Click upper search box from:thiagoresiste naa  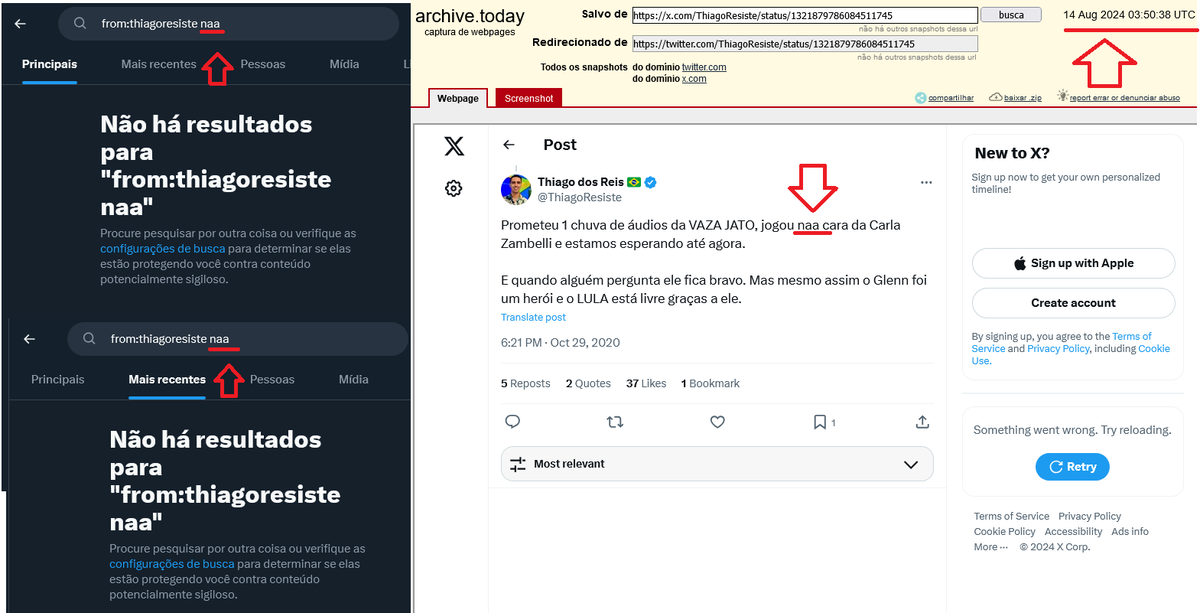[228, 24]
